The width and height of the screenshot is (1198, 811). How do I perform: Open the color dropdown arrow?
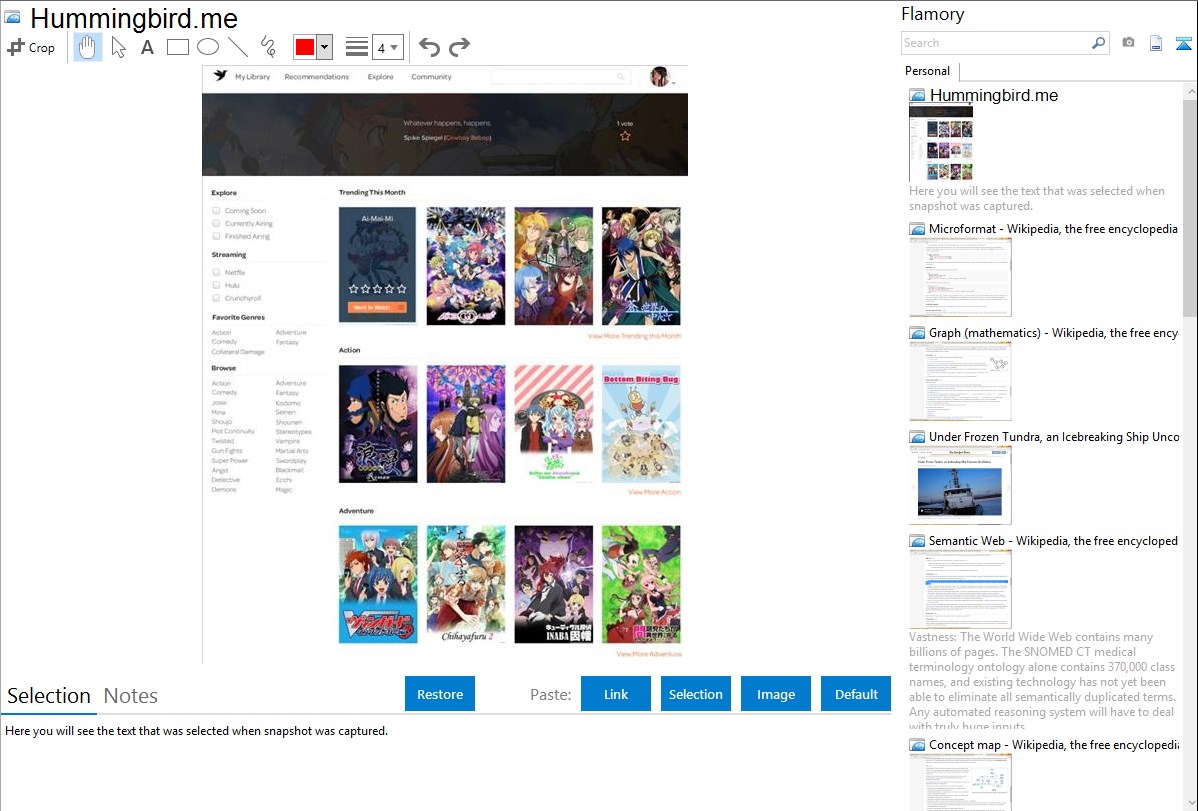[325, 47]
